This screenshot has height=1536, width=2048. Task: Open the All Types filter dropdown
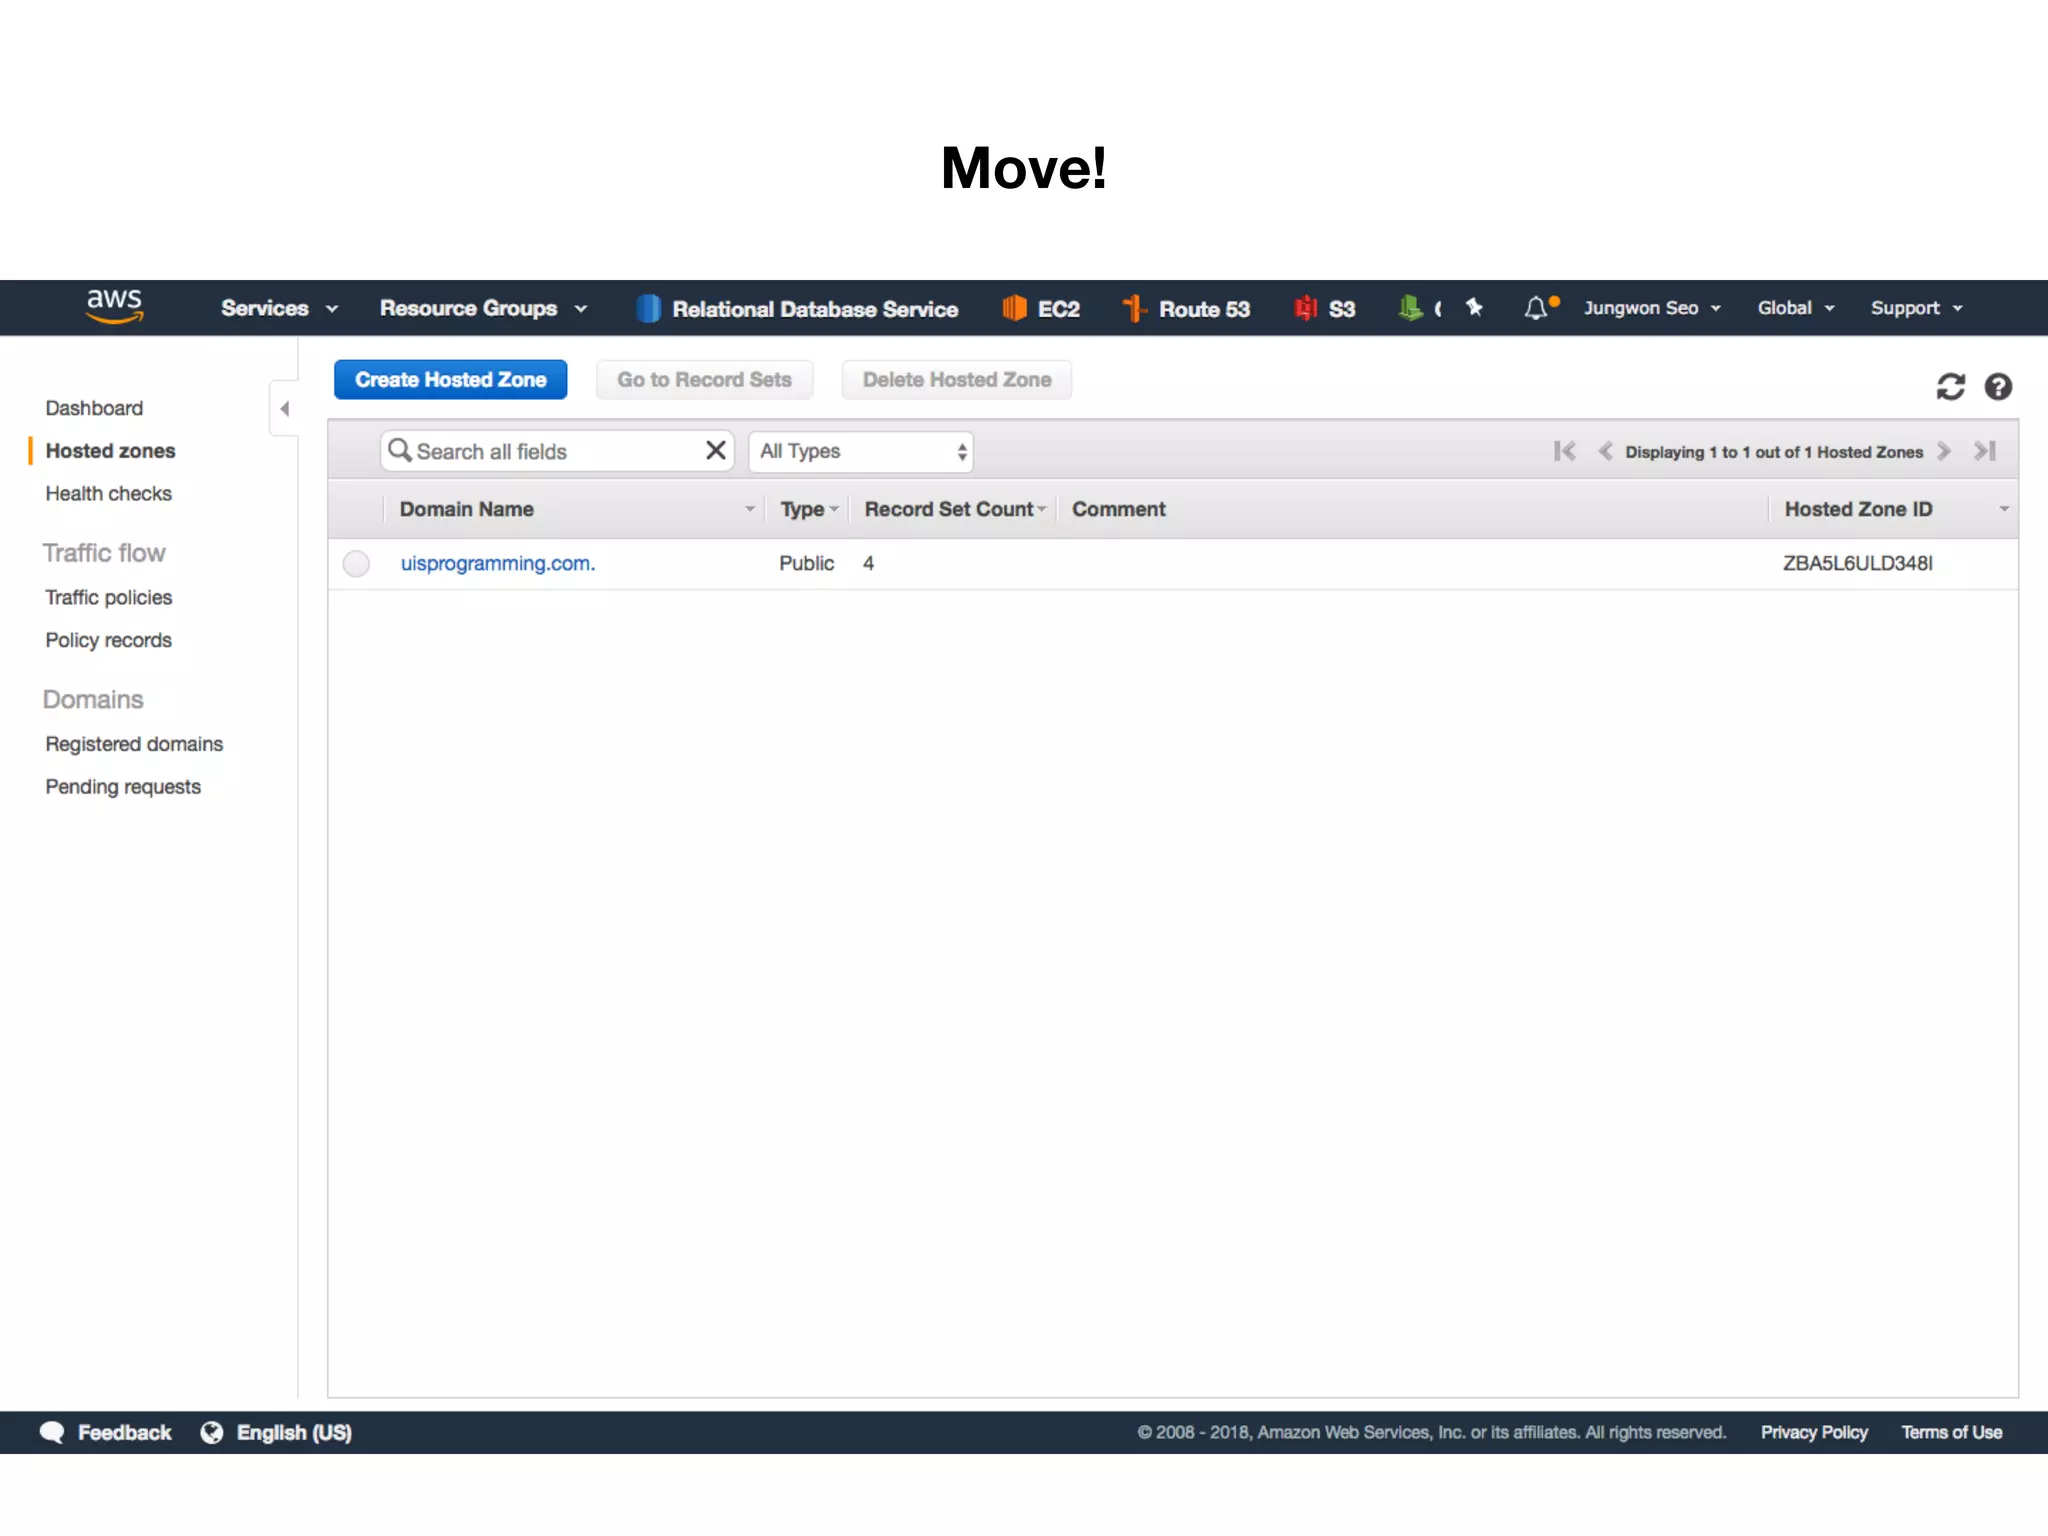click(x=861, y=451)
